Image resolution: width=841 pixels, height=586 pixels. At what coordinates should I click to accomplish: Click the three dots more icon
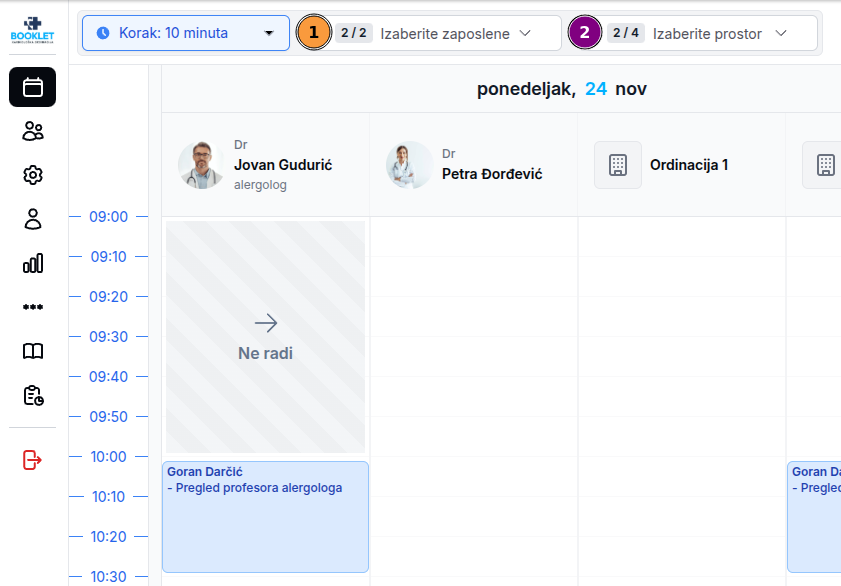tap(33, 307)
